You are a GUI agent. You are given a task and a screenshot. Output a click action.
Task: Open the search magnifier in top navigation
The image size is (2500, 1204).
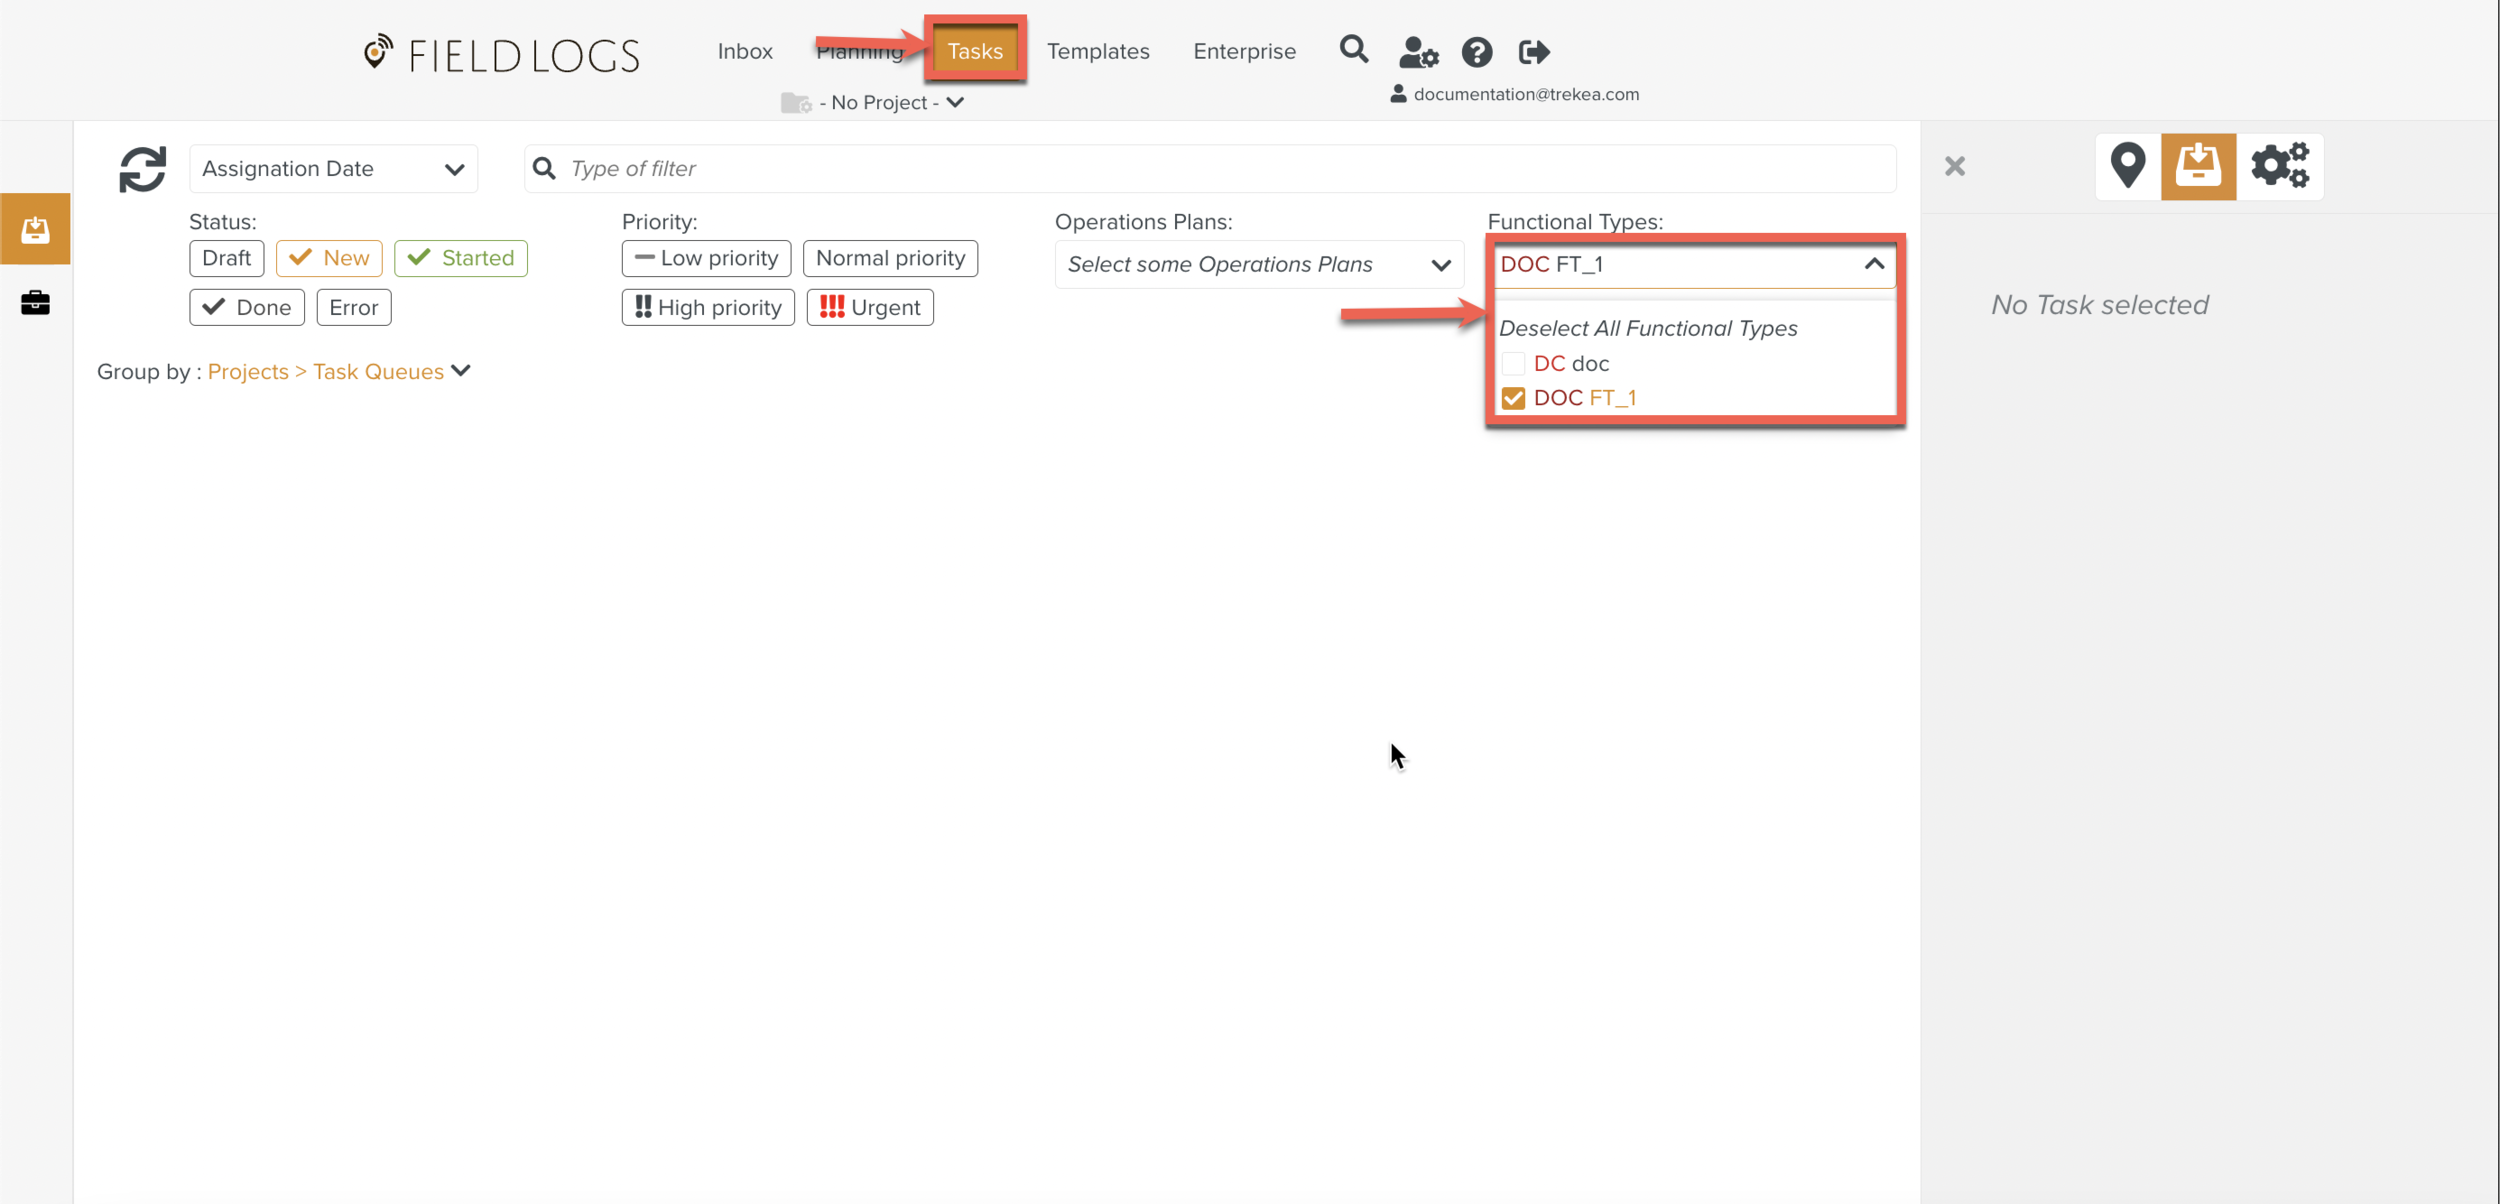(1353, 50)
